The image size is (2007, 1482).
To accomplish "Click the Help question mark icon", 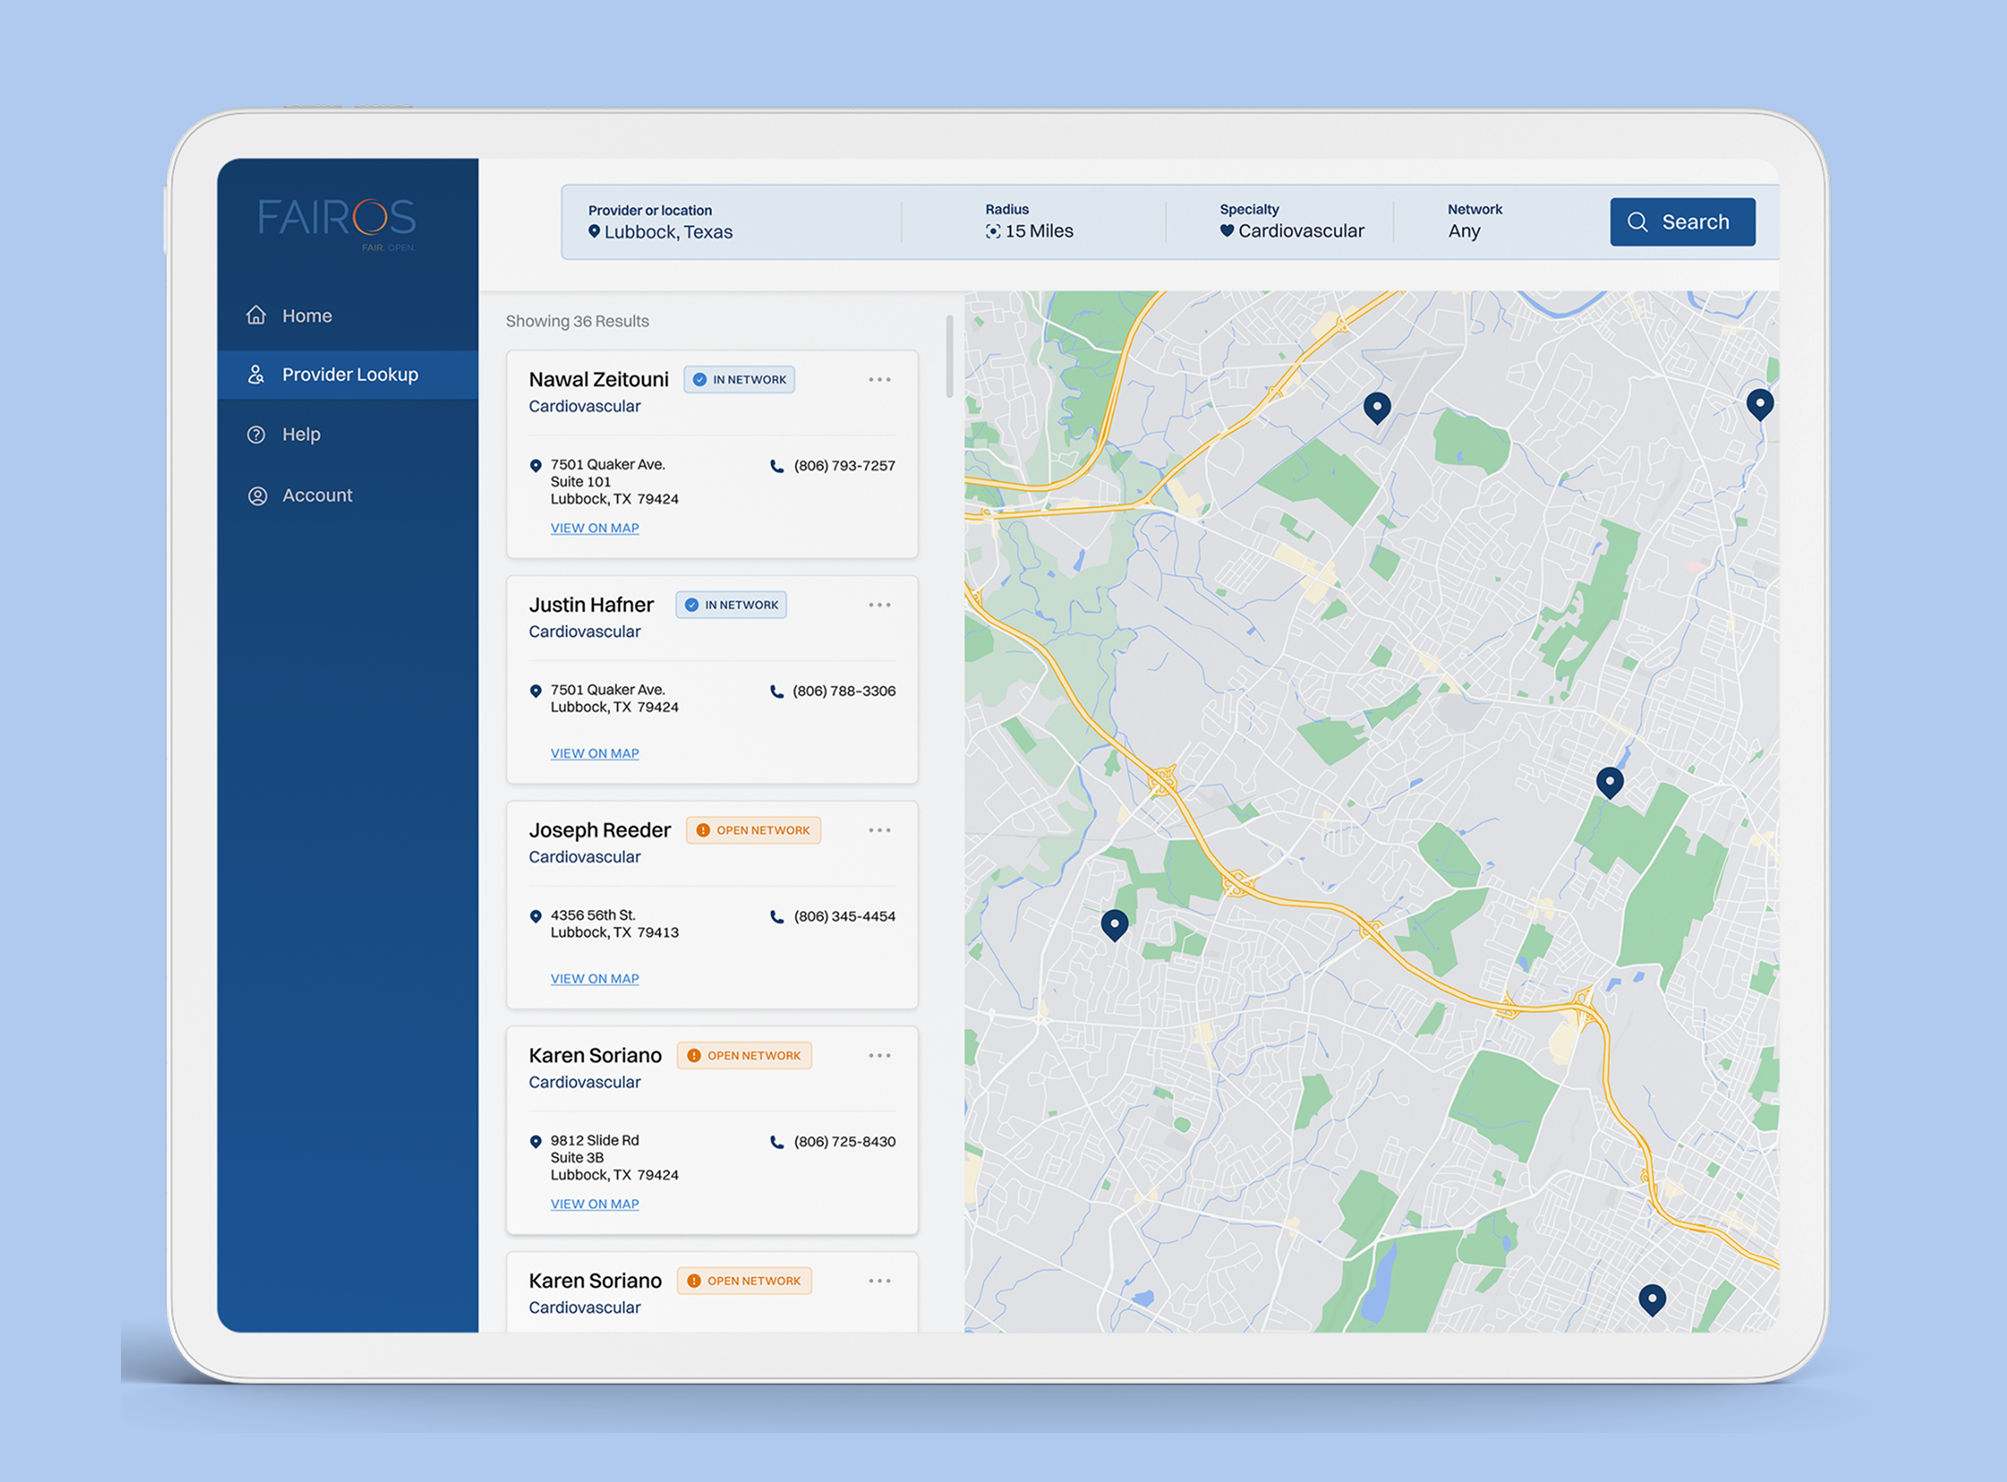I will (x=256, y=435).
